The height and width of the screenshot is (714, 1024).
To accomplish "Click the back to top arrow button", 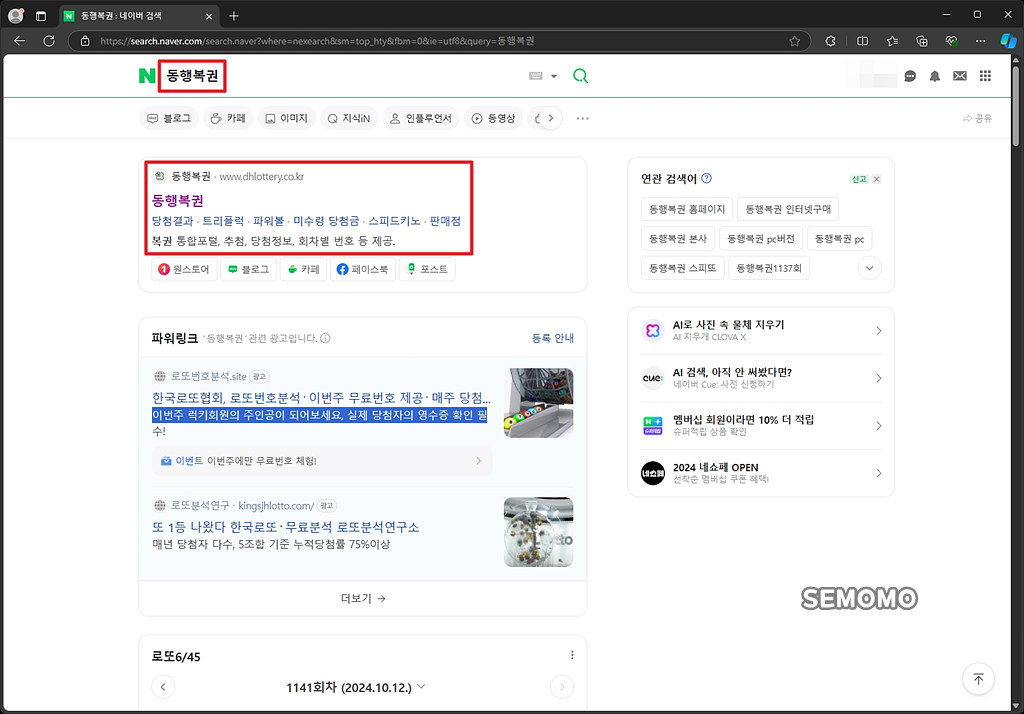I will 978,679.
